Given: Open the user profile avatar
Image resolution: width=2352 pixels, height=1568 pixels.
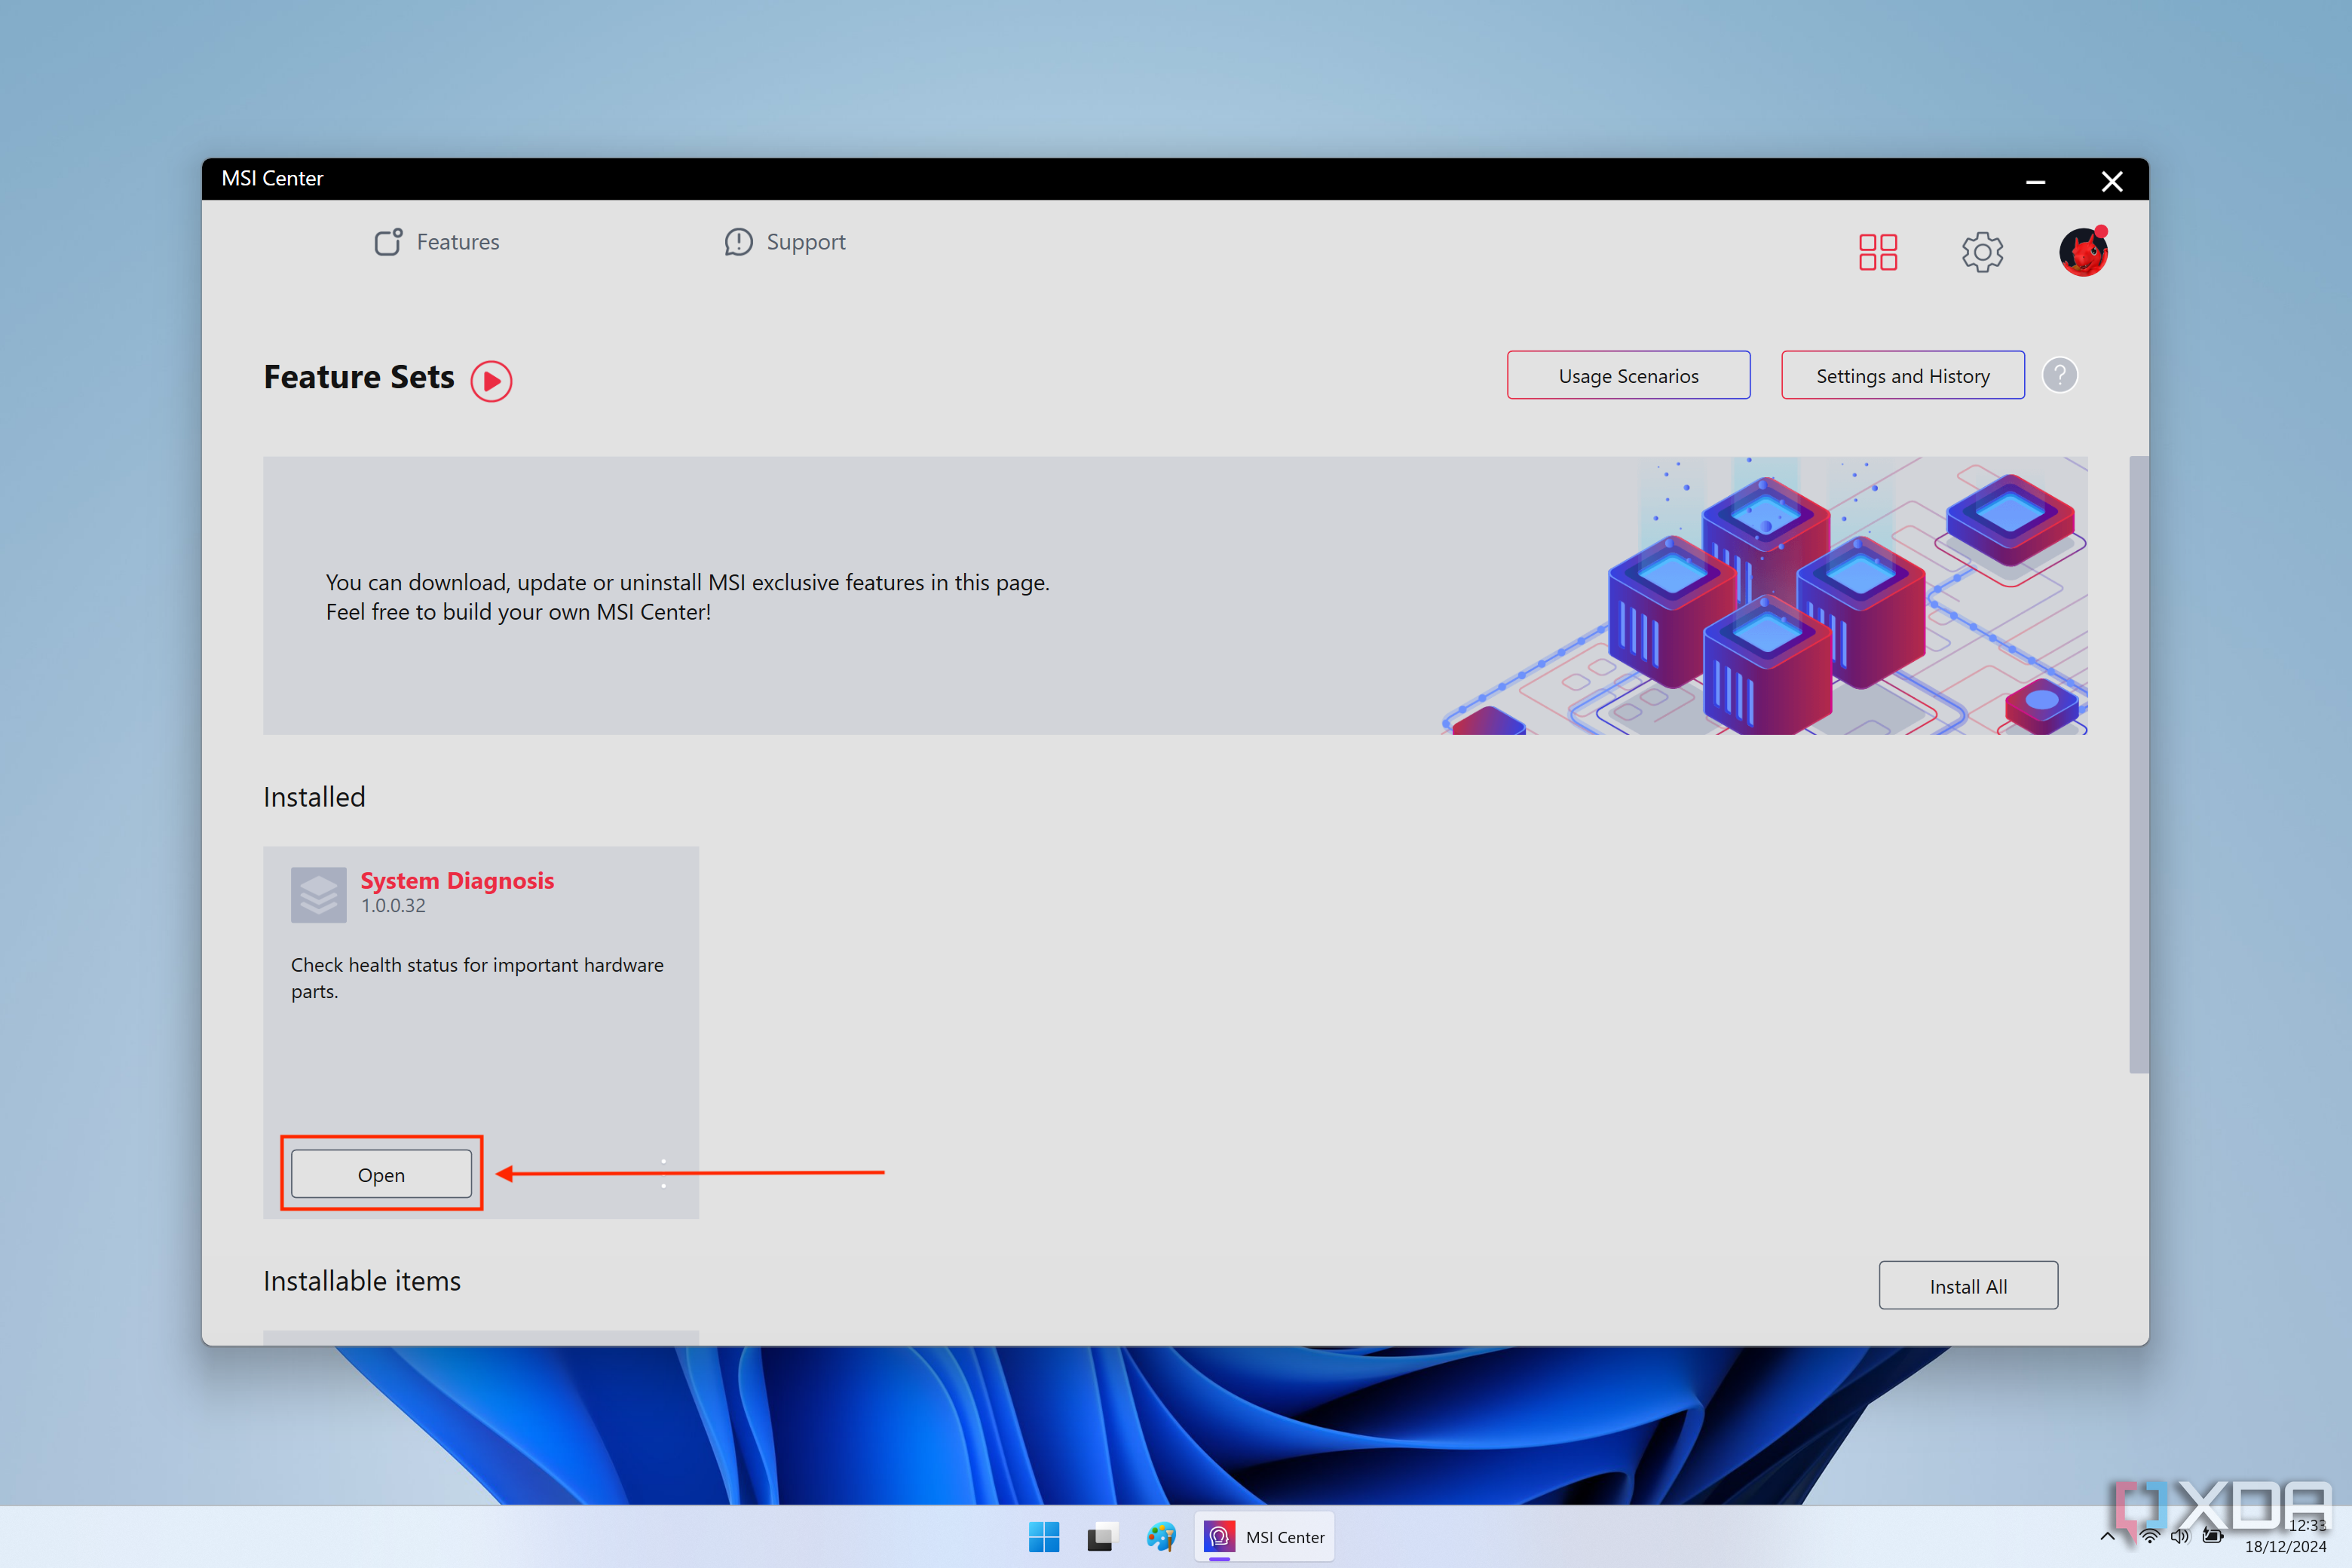Looking at the screenshot, I should (2083, 251).
